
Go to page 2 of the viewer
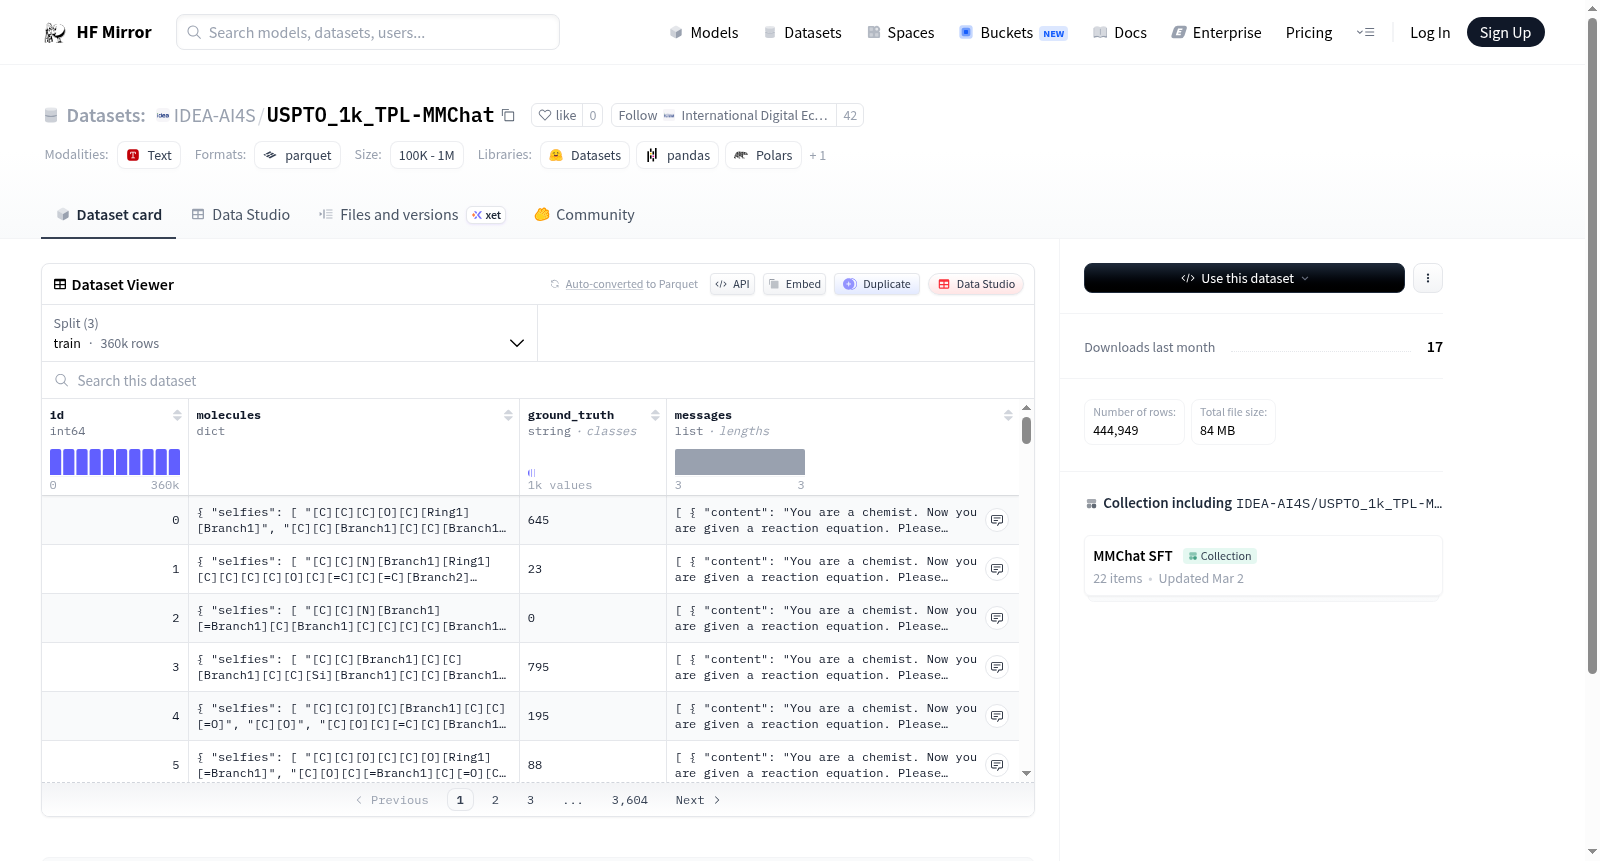tap(495, 800)
